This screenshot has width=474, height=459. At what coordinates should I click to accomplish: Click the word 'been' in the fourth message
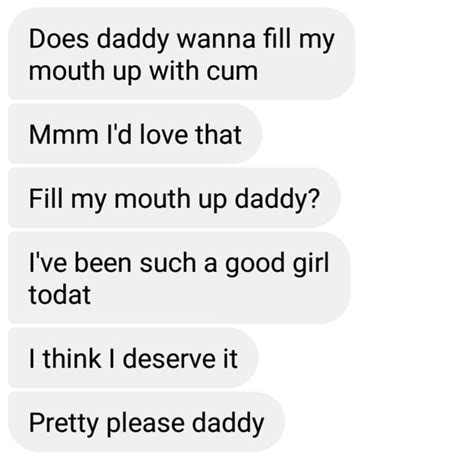click(103, 263)
